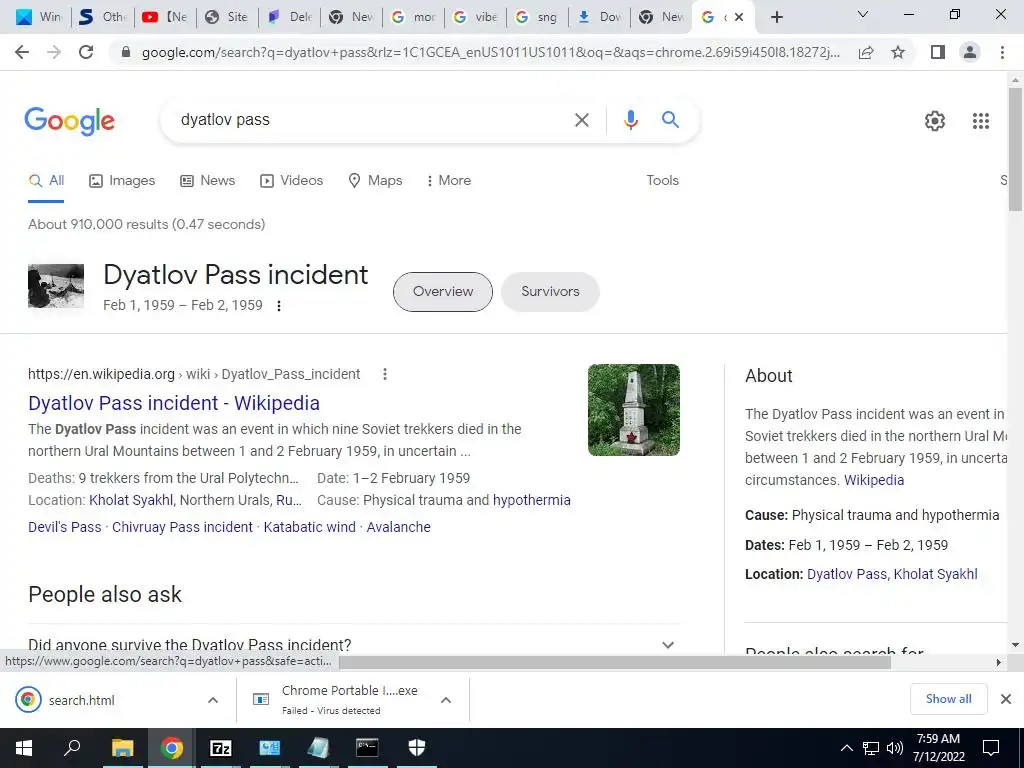Switch to Images results
This screenshot has width=1024, height=768.
pyautogui.click(x=122, y=181)
